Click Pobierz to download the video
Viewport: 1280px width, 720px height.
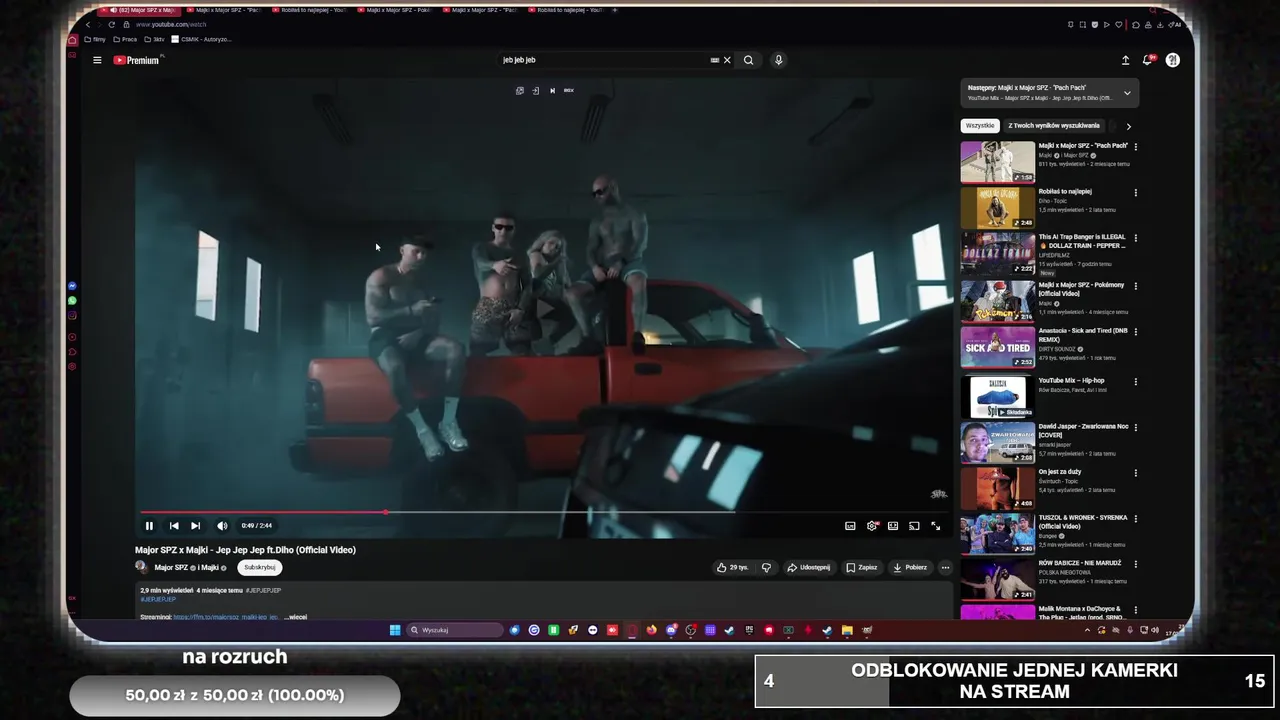910,567
